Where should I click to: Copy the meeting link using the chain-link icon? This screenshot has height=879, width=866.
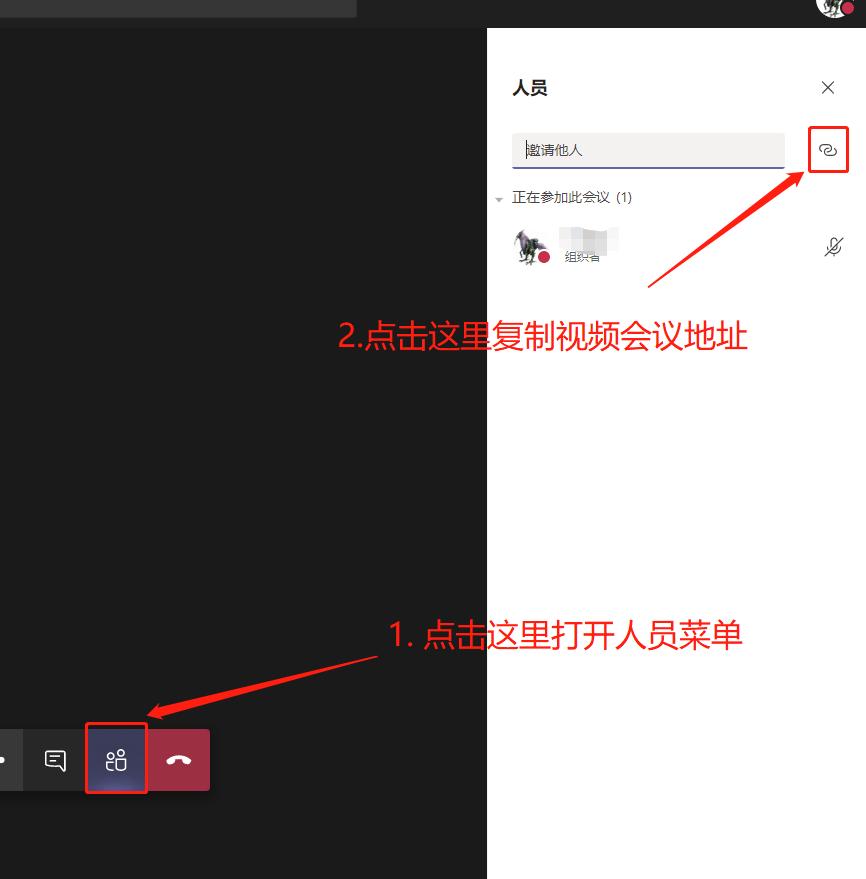pyautogui.click(x=828, y=149)
